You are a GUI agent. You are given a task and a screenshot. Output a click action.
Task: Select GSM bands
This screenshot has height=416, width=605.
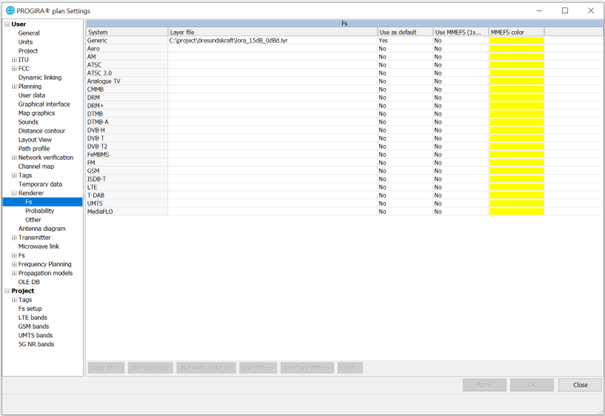[x=34, y=326]
